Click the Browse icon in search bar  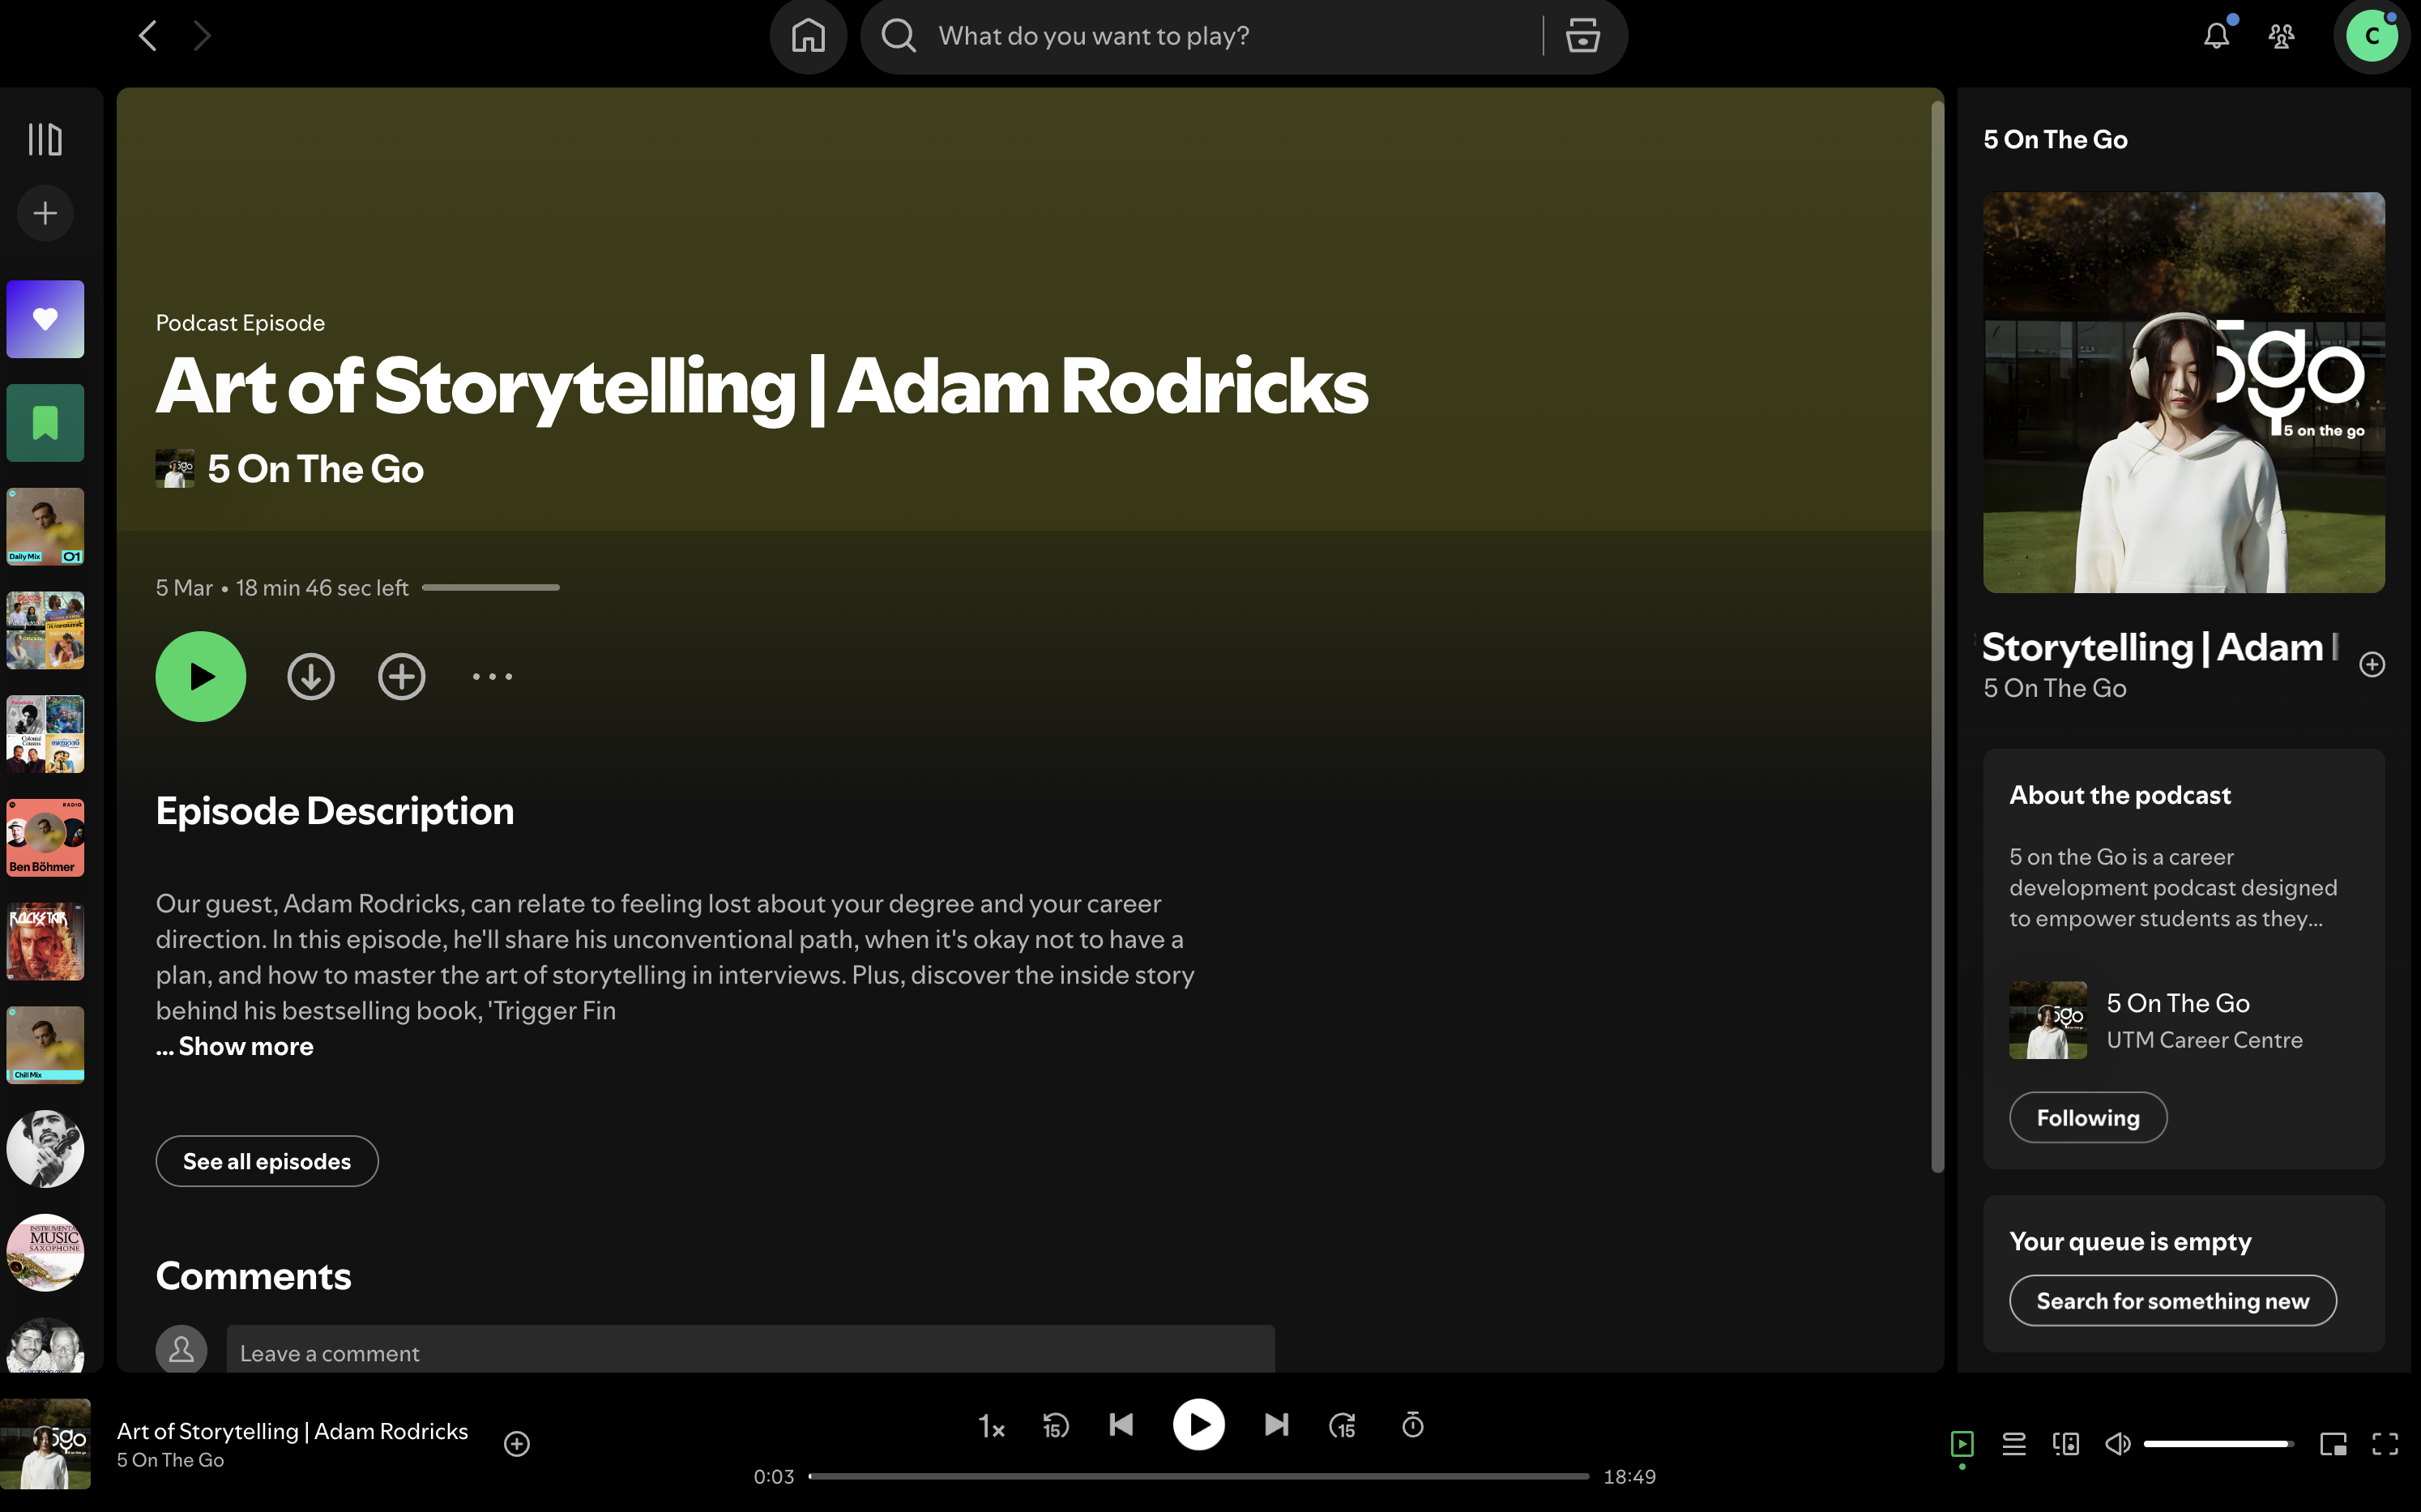(1582, 36)
